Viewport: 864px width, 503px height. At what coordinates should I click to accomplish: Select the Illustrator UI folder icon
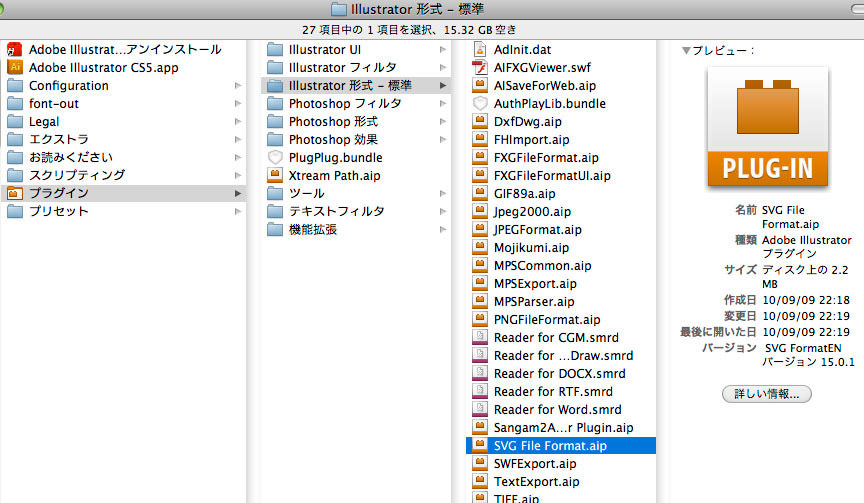(x=274, y=50)
